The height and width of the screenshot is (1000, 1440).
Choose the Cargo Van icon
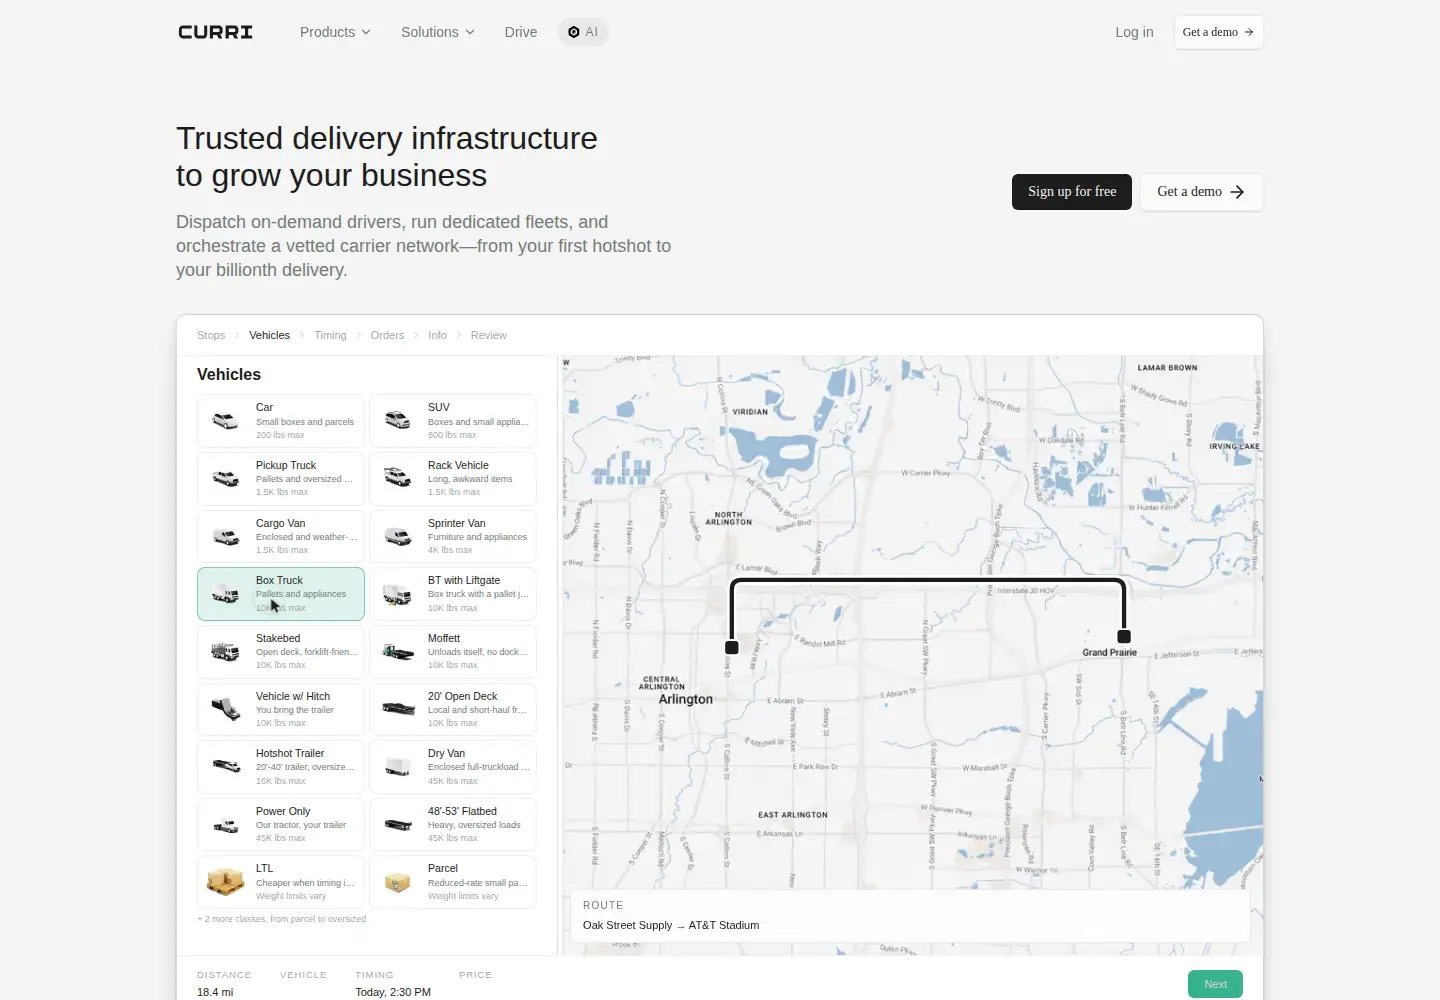pyautogui.click(x=226, y=536)
